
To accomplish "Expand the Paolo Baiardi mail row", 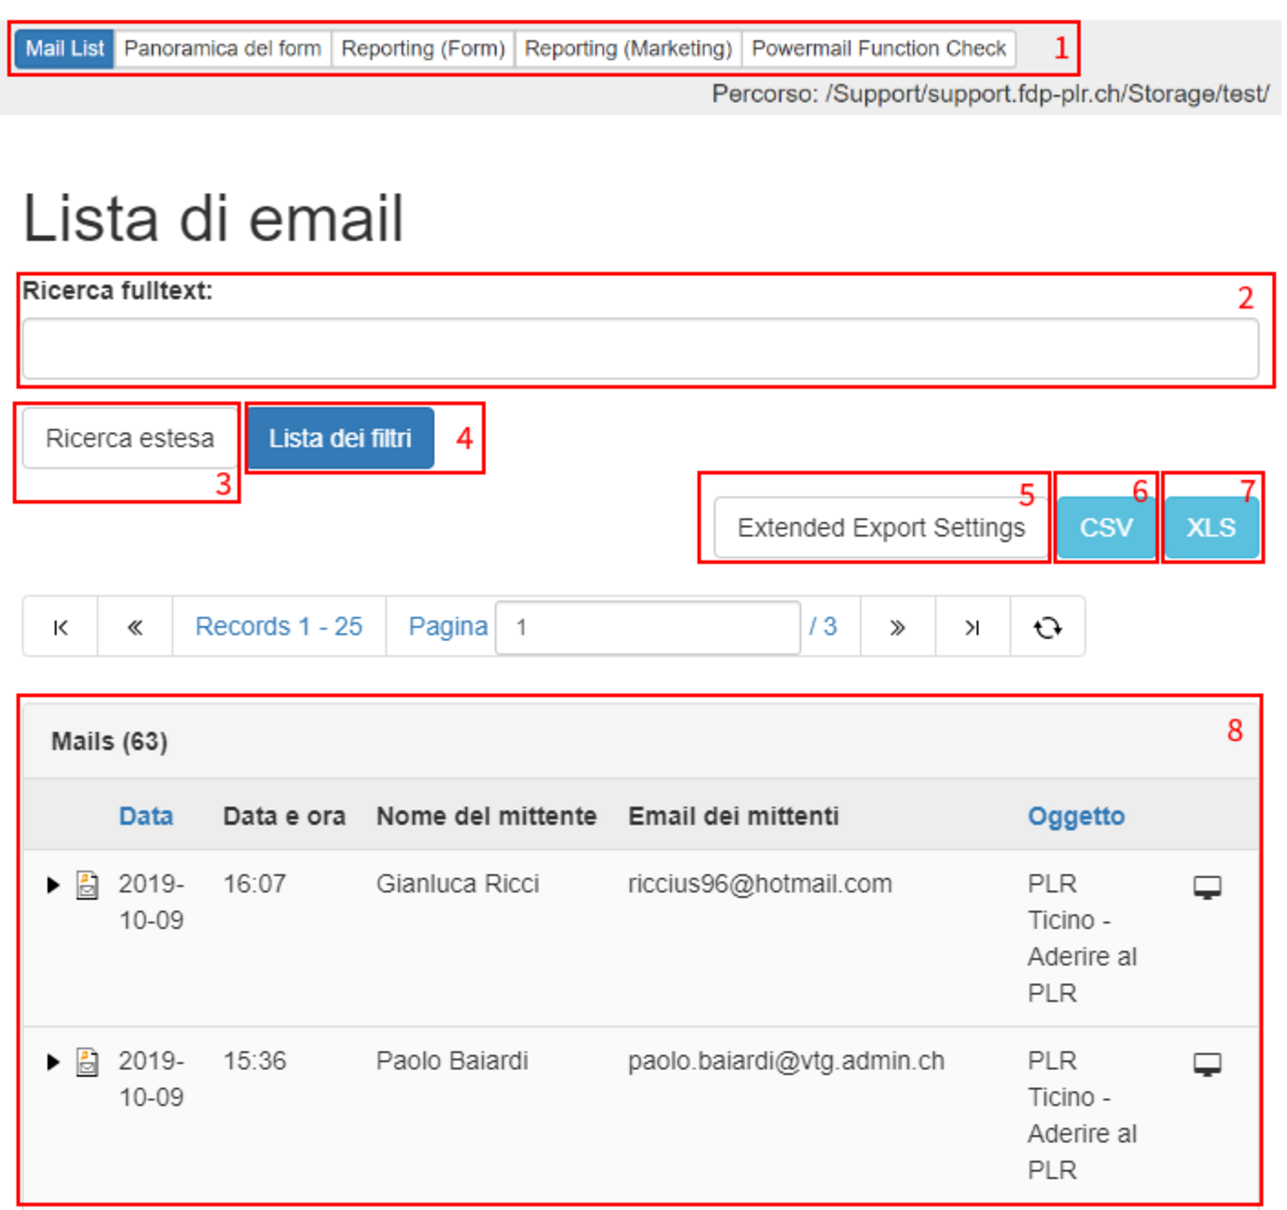I will point(53,1062).
